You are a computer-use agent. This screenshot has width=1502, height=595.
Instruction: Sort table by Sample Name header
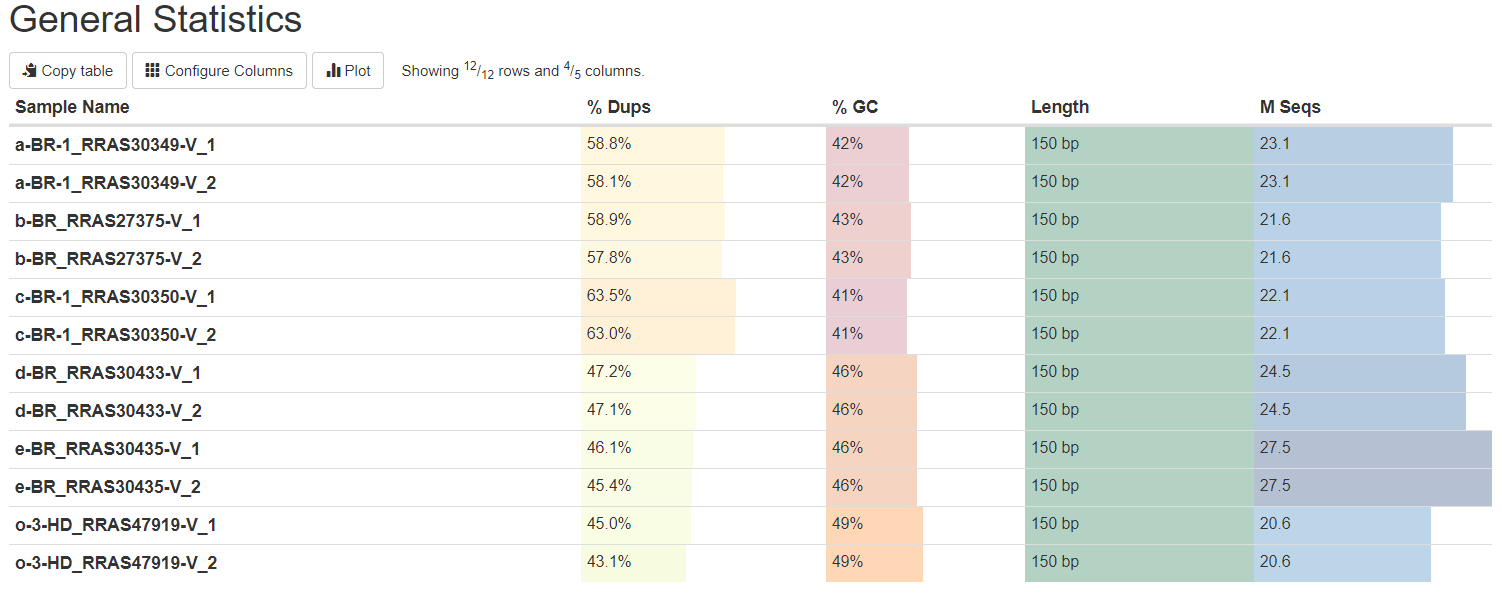pos(72,107)
